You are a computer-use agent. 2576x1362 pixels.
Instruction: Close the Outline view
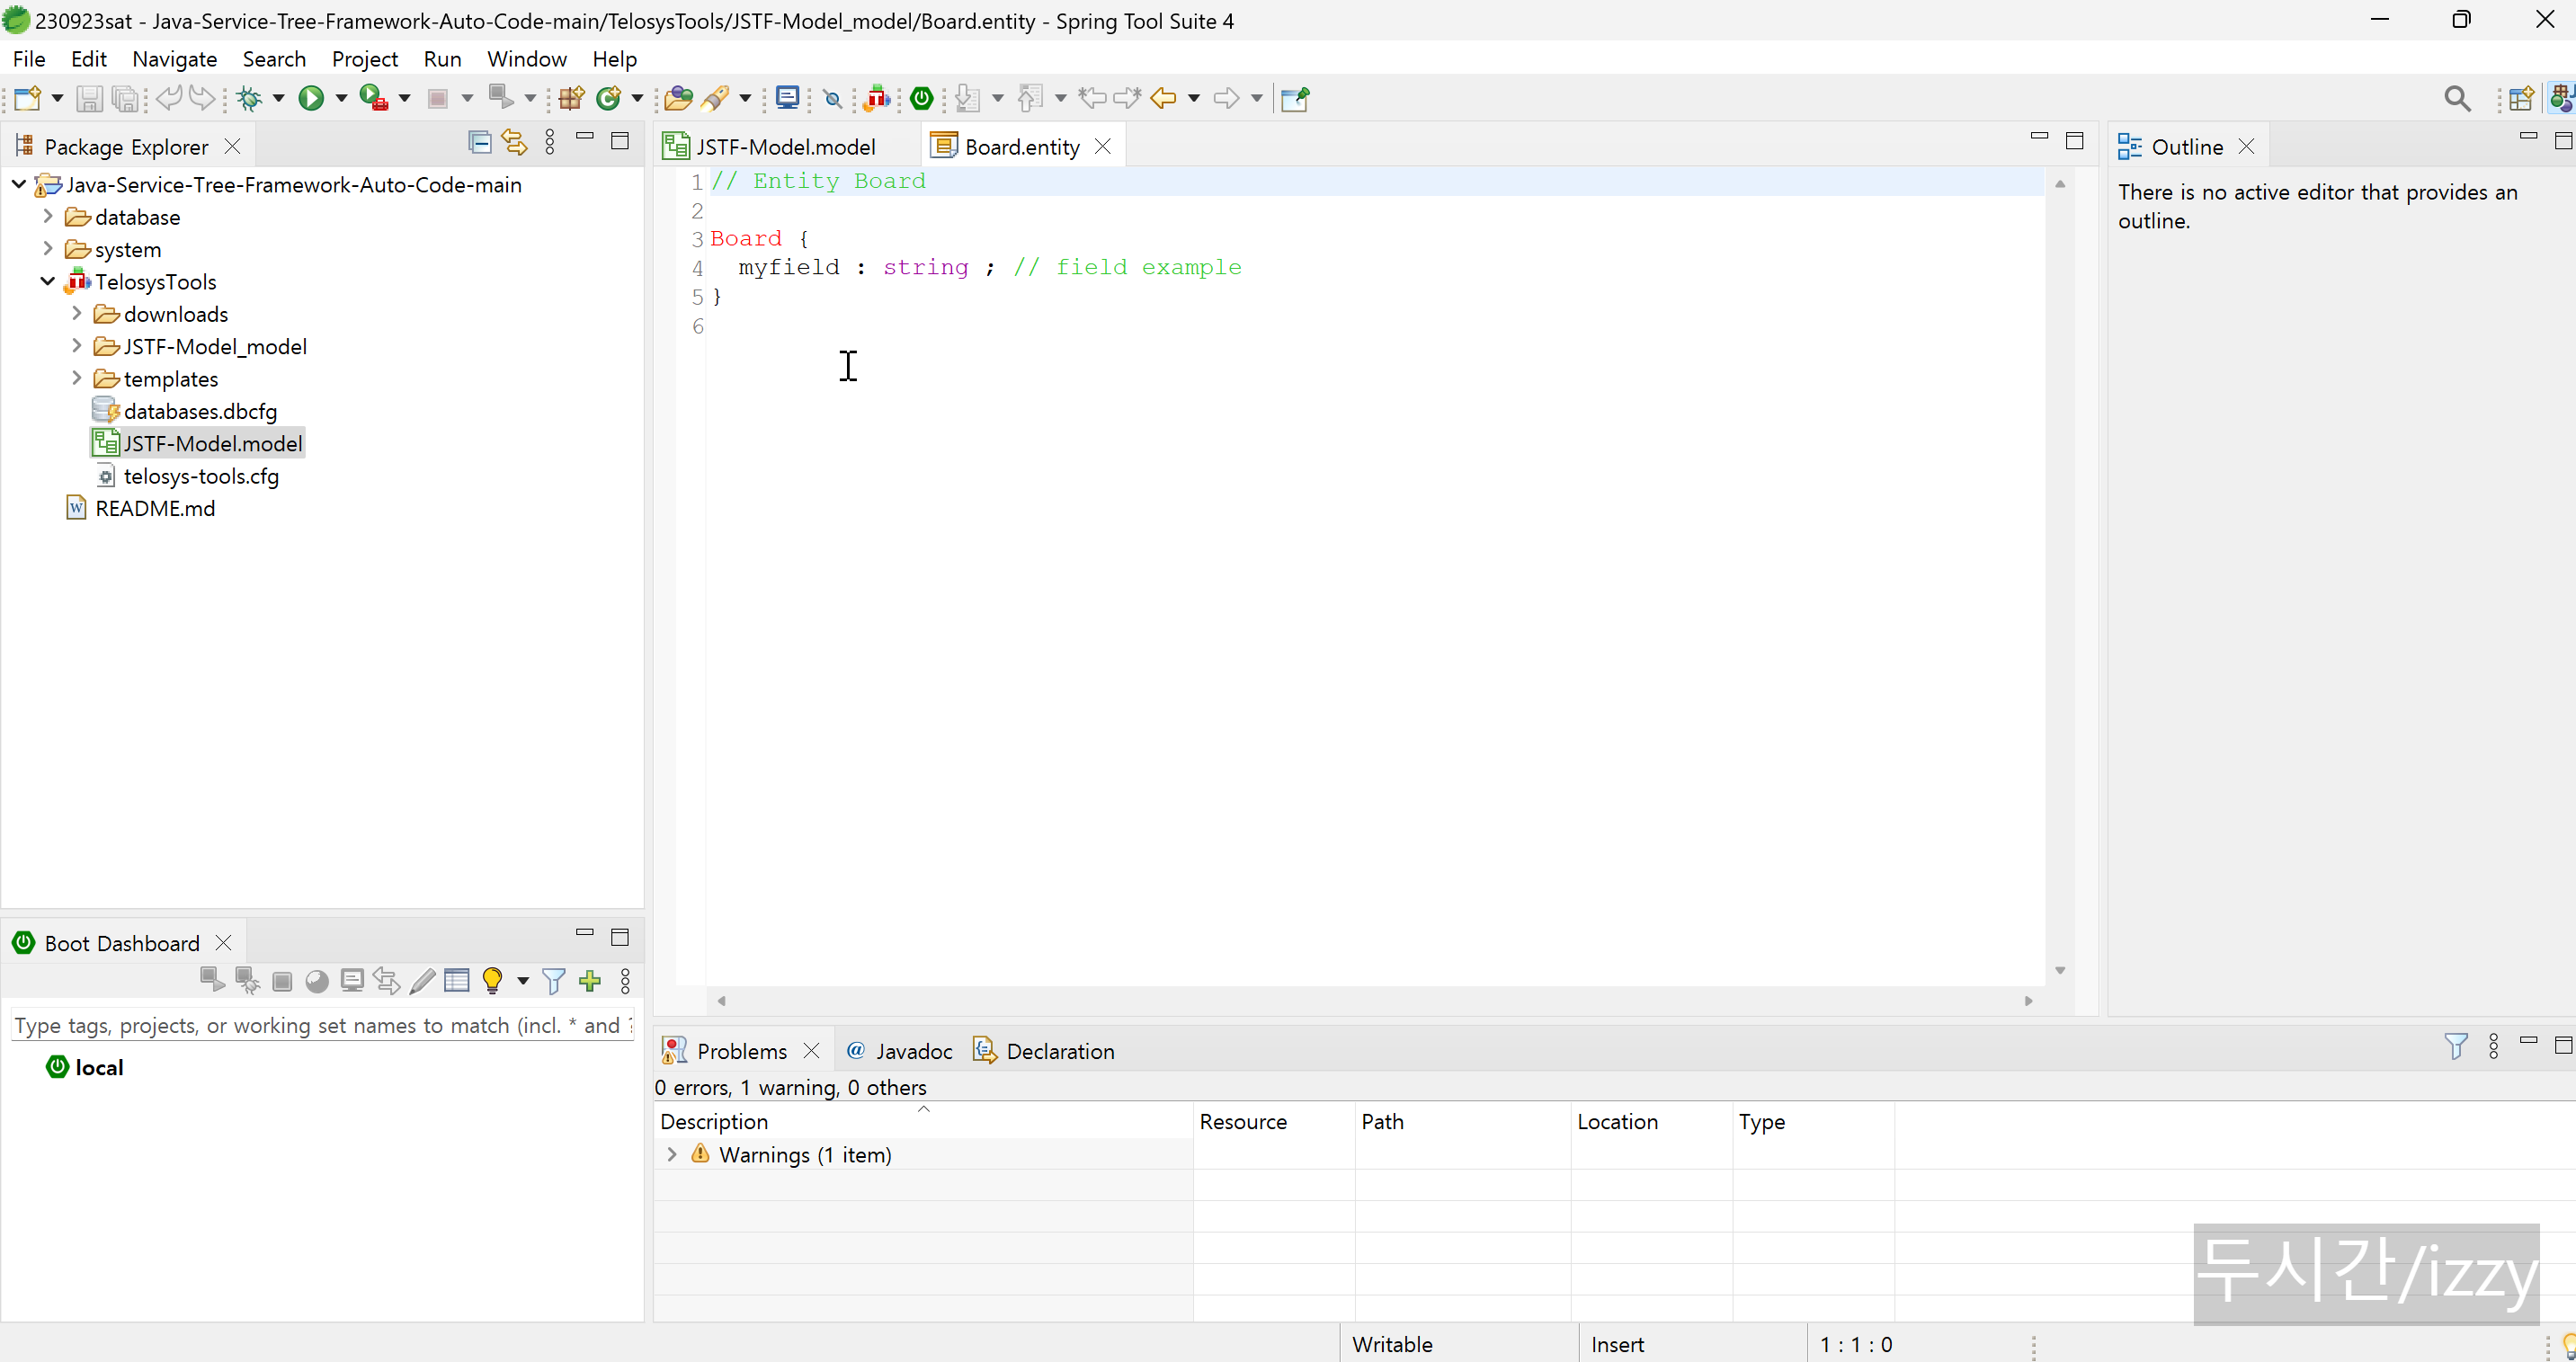[2246, 147]
